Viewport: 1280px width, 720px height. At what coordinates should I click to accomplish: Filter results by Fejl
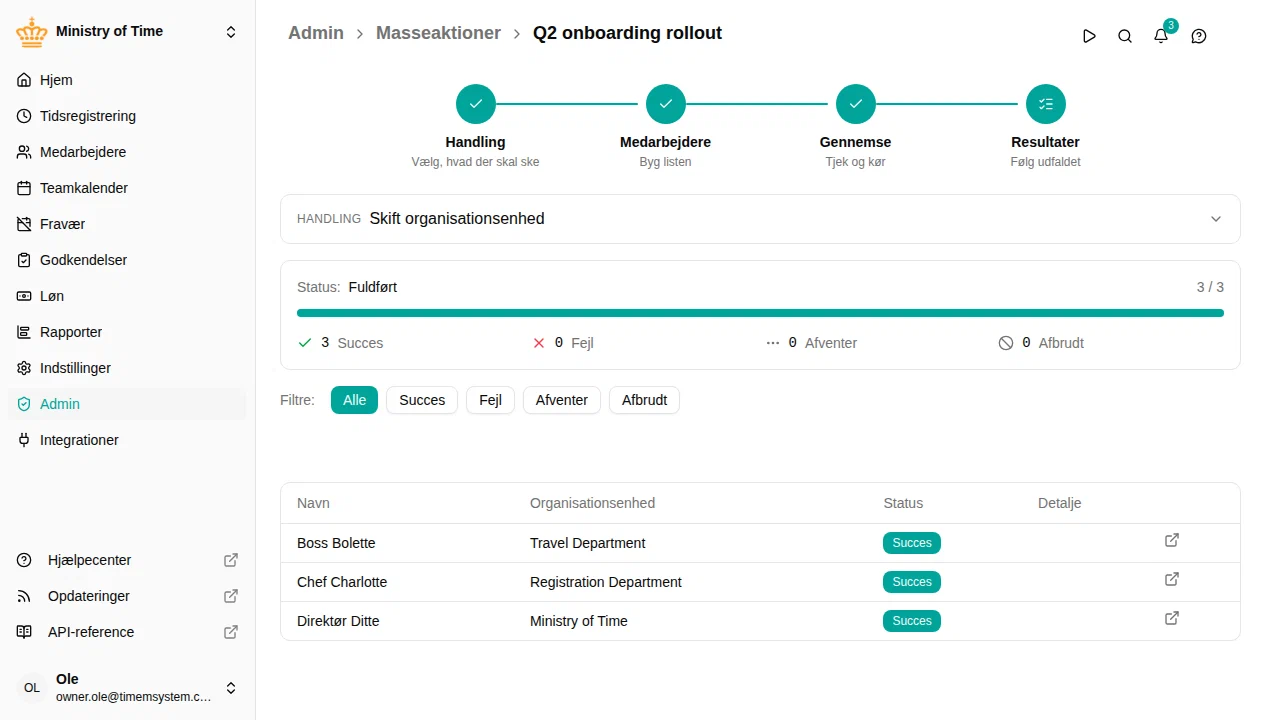[490, 400]
